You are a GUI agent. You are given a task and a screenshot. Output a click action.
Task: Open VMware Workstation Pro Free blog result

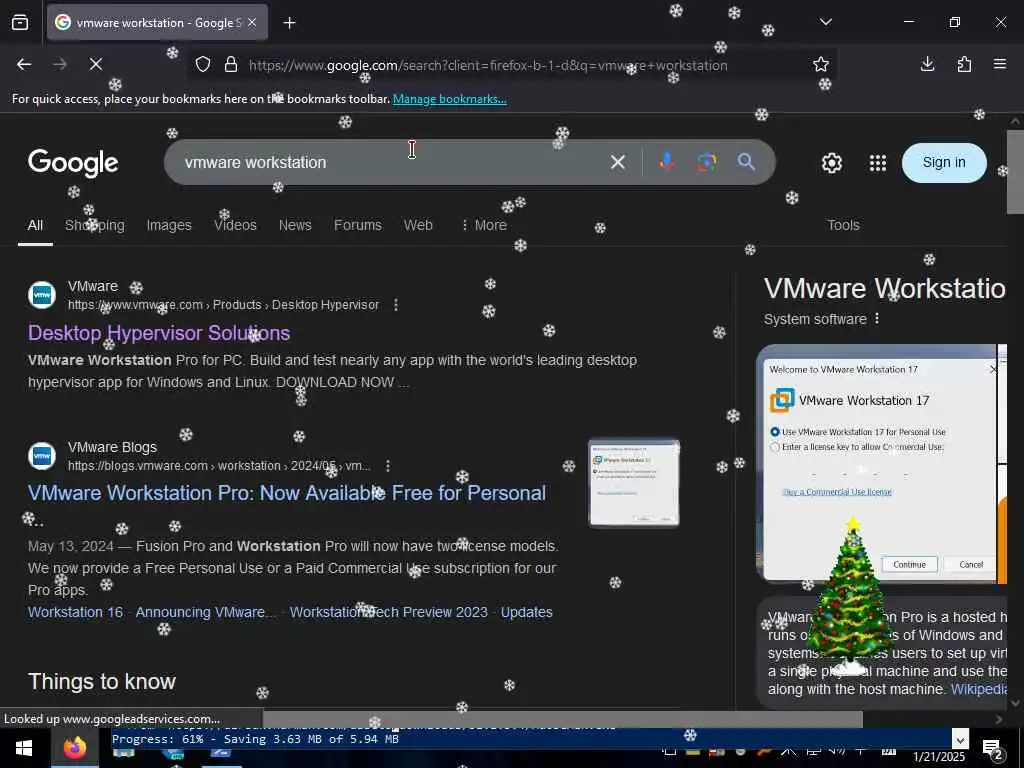[x=287, y=493]
